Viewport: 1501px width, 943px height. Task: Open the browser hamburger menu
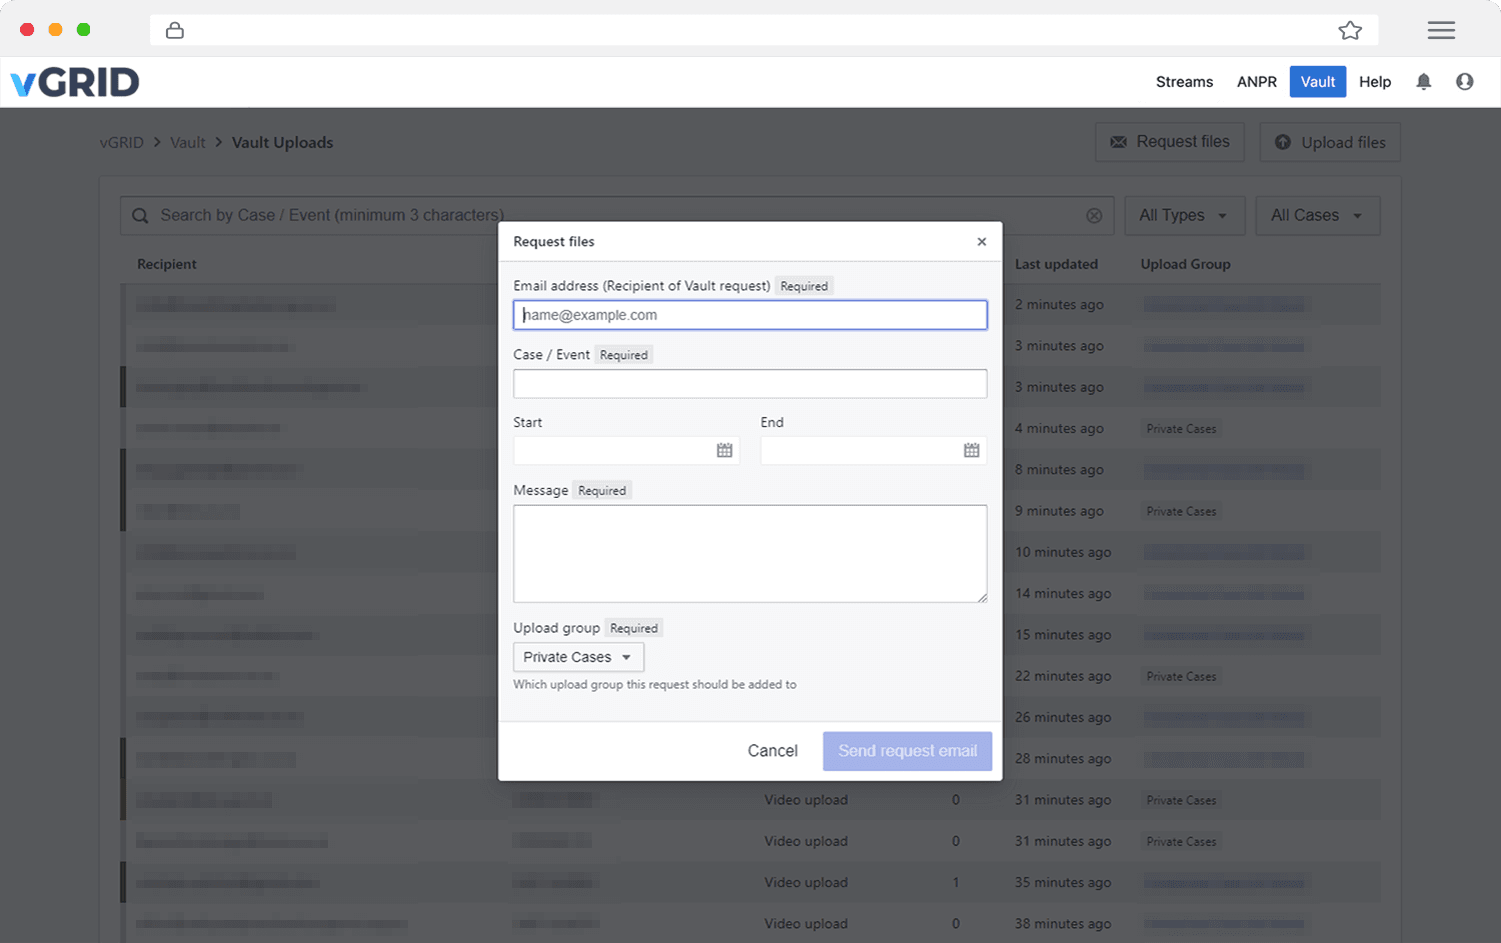(x=1440, y=31)
